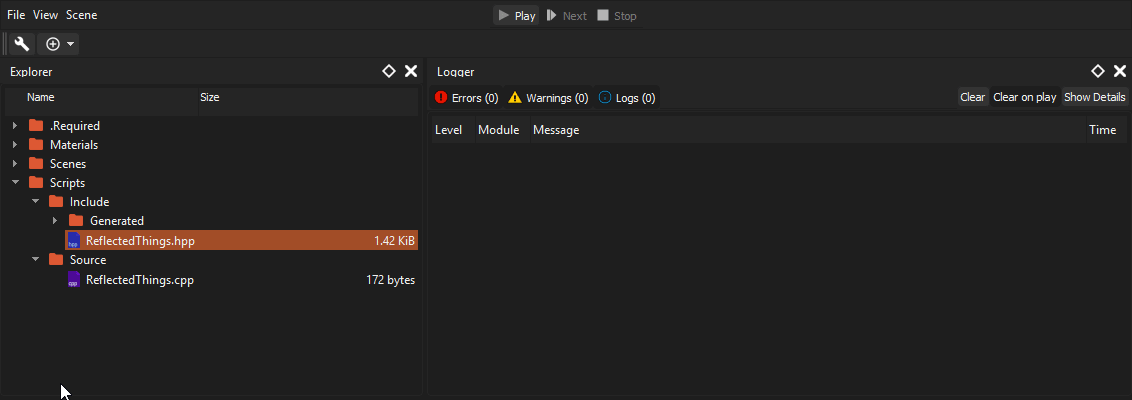This screenshot has height=400, width=1132.
Task: Undock Logger panel via its diamond icon
Action: pyautogui.click(x=1097, y=71)
